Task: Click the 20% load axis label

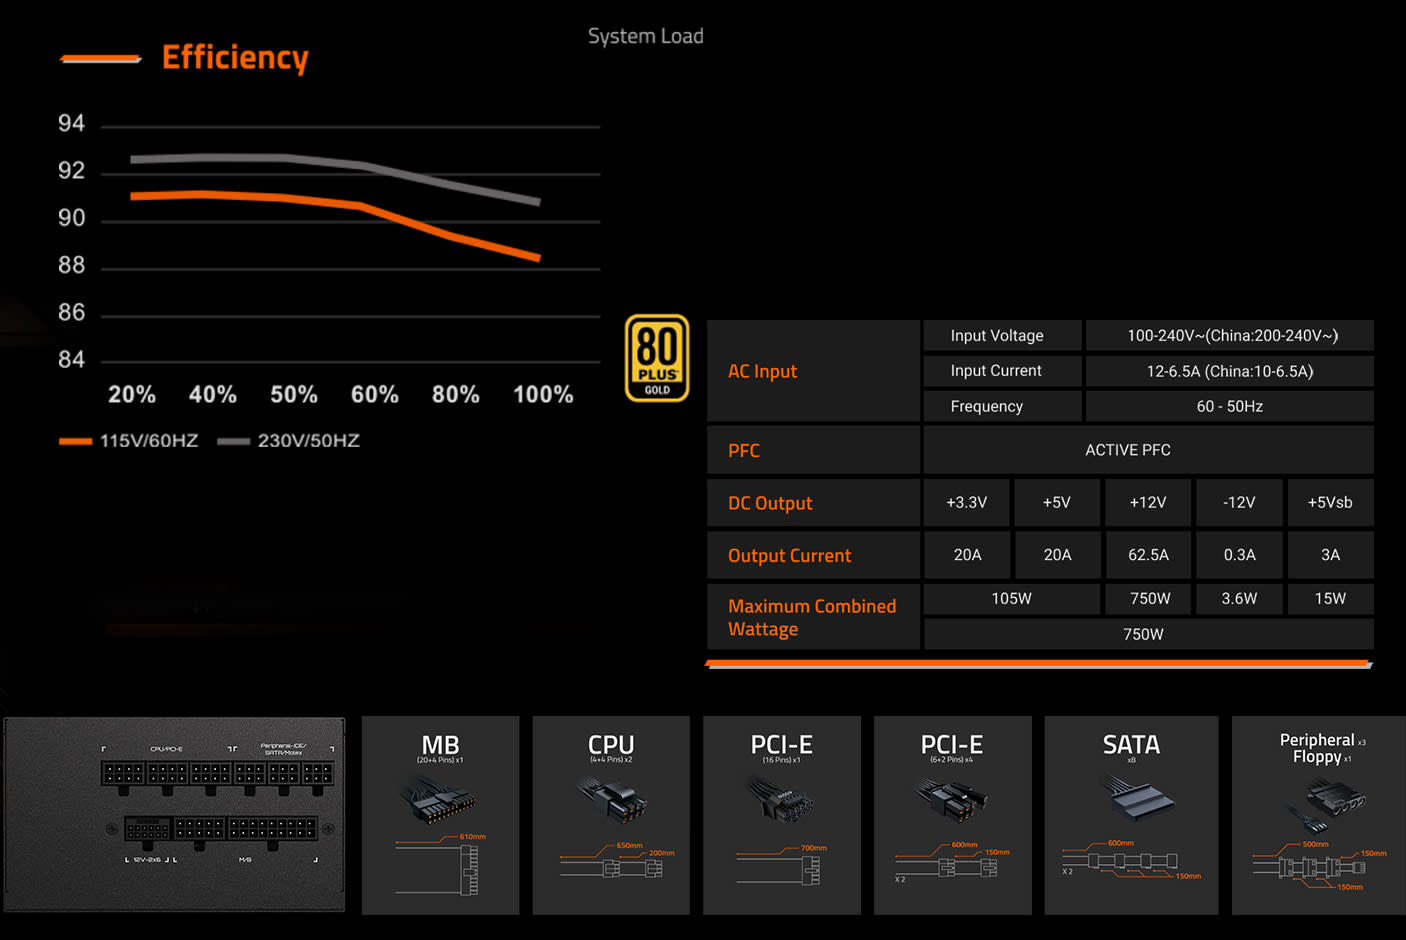Action: tap(132, 395)
